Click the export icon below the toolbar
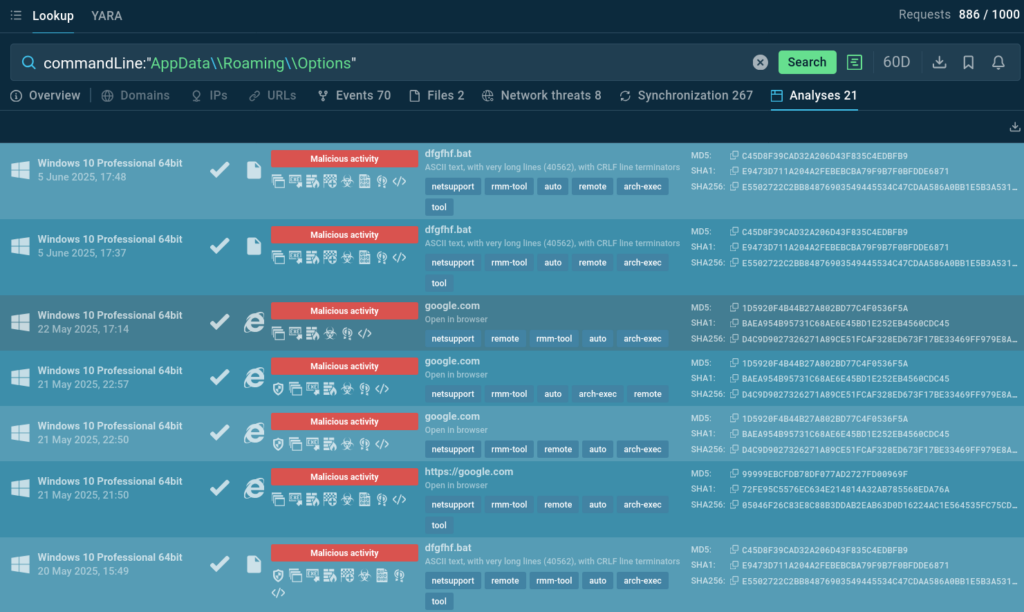The width and height of the screenshot is (1024, 612). tap(1015, 127)
